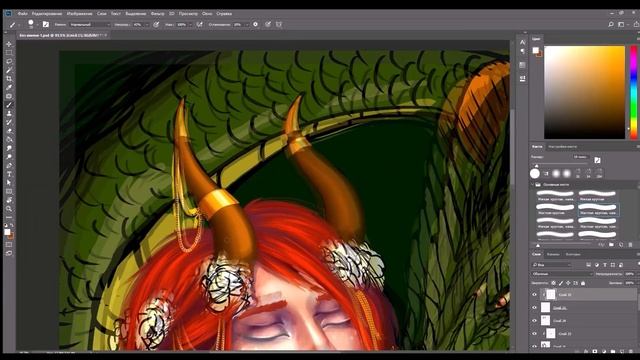Click layer opacity field in Layers panel
The height and width of the screenshot is (360, 640).
click(x=629, y=274)
